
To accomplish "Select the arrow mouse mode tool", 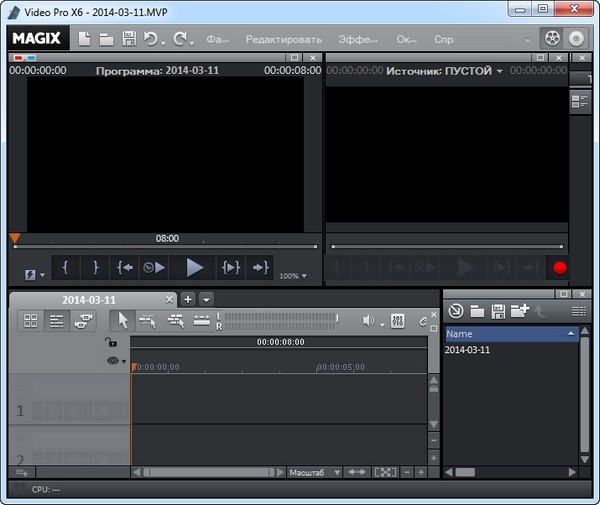I will click(122, 321).
